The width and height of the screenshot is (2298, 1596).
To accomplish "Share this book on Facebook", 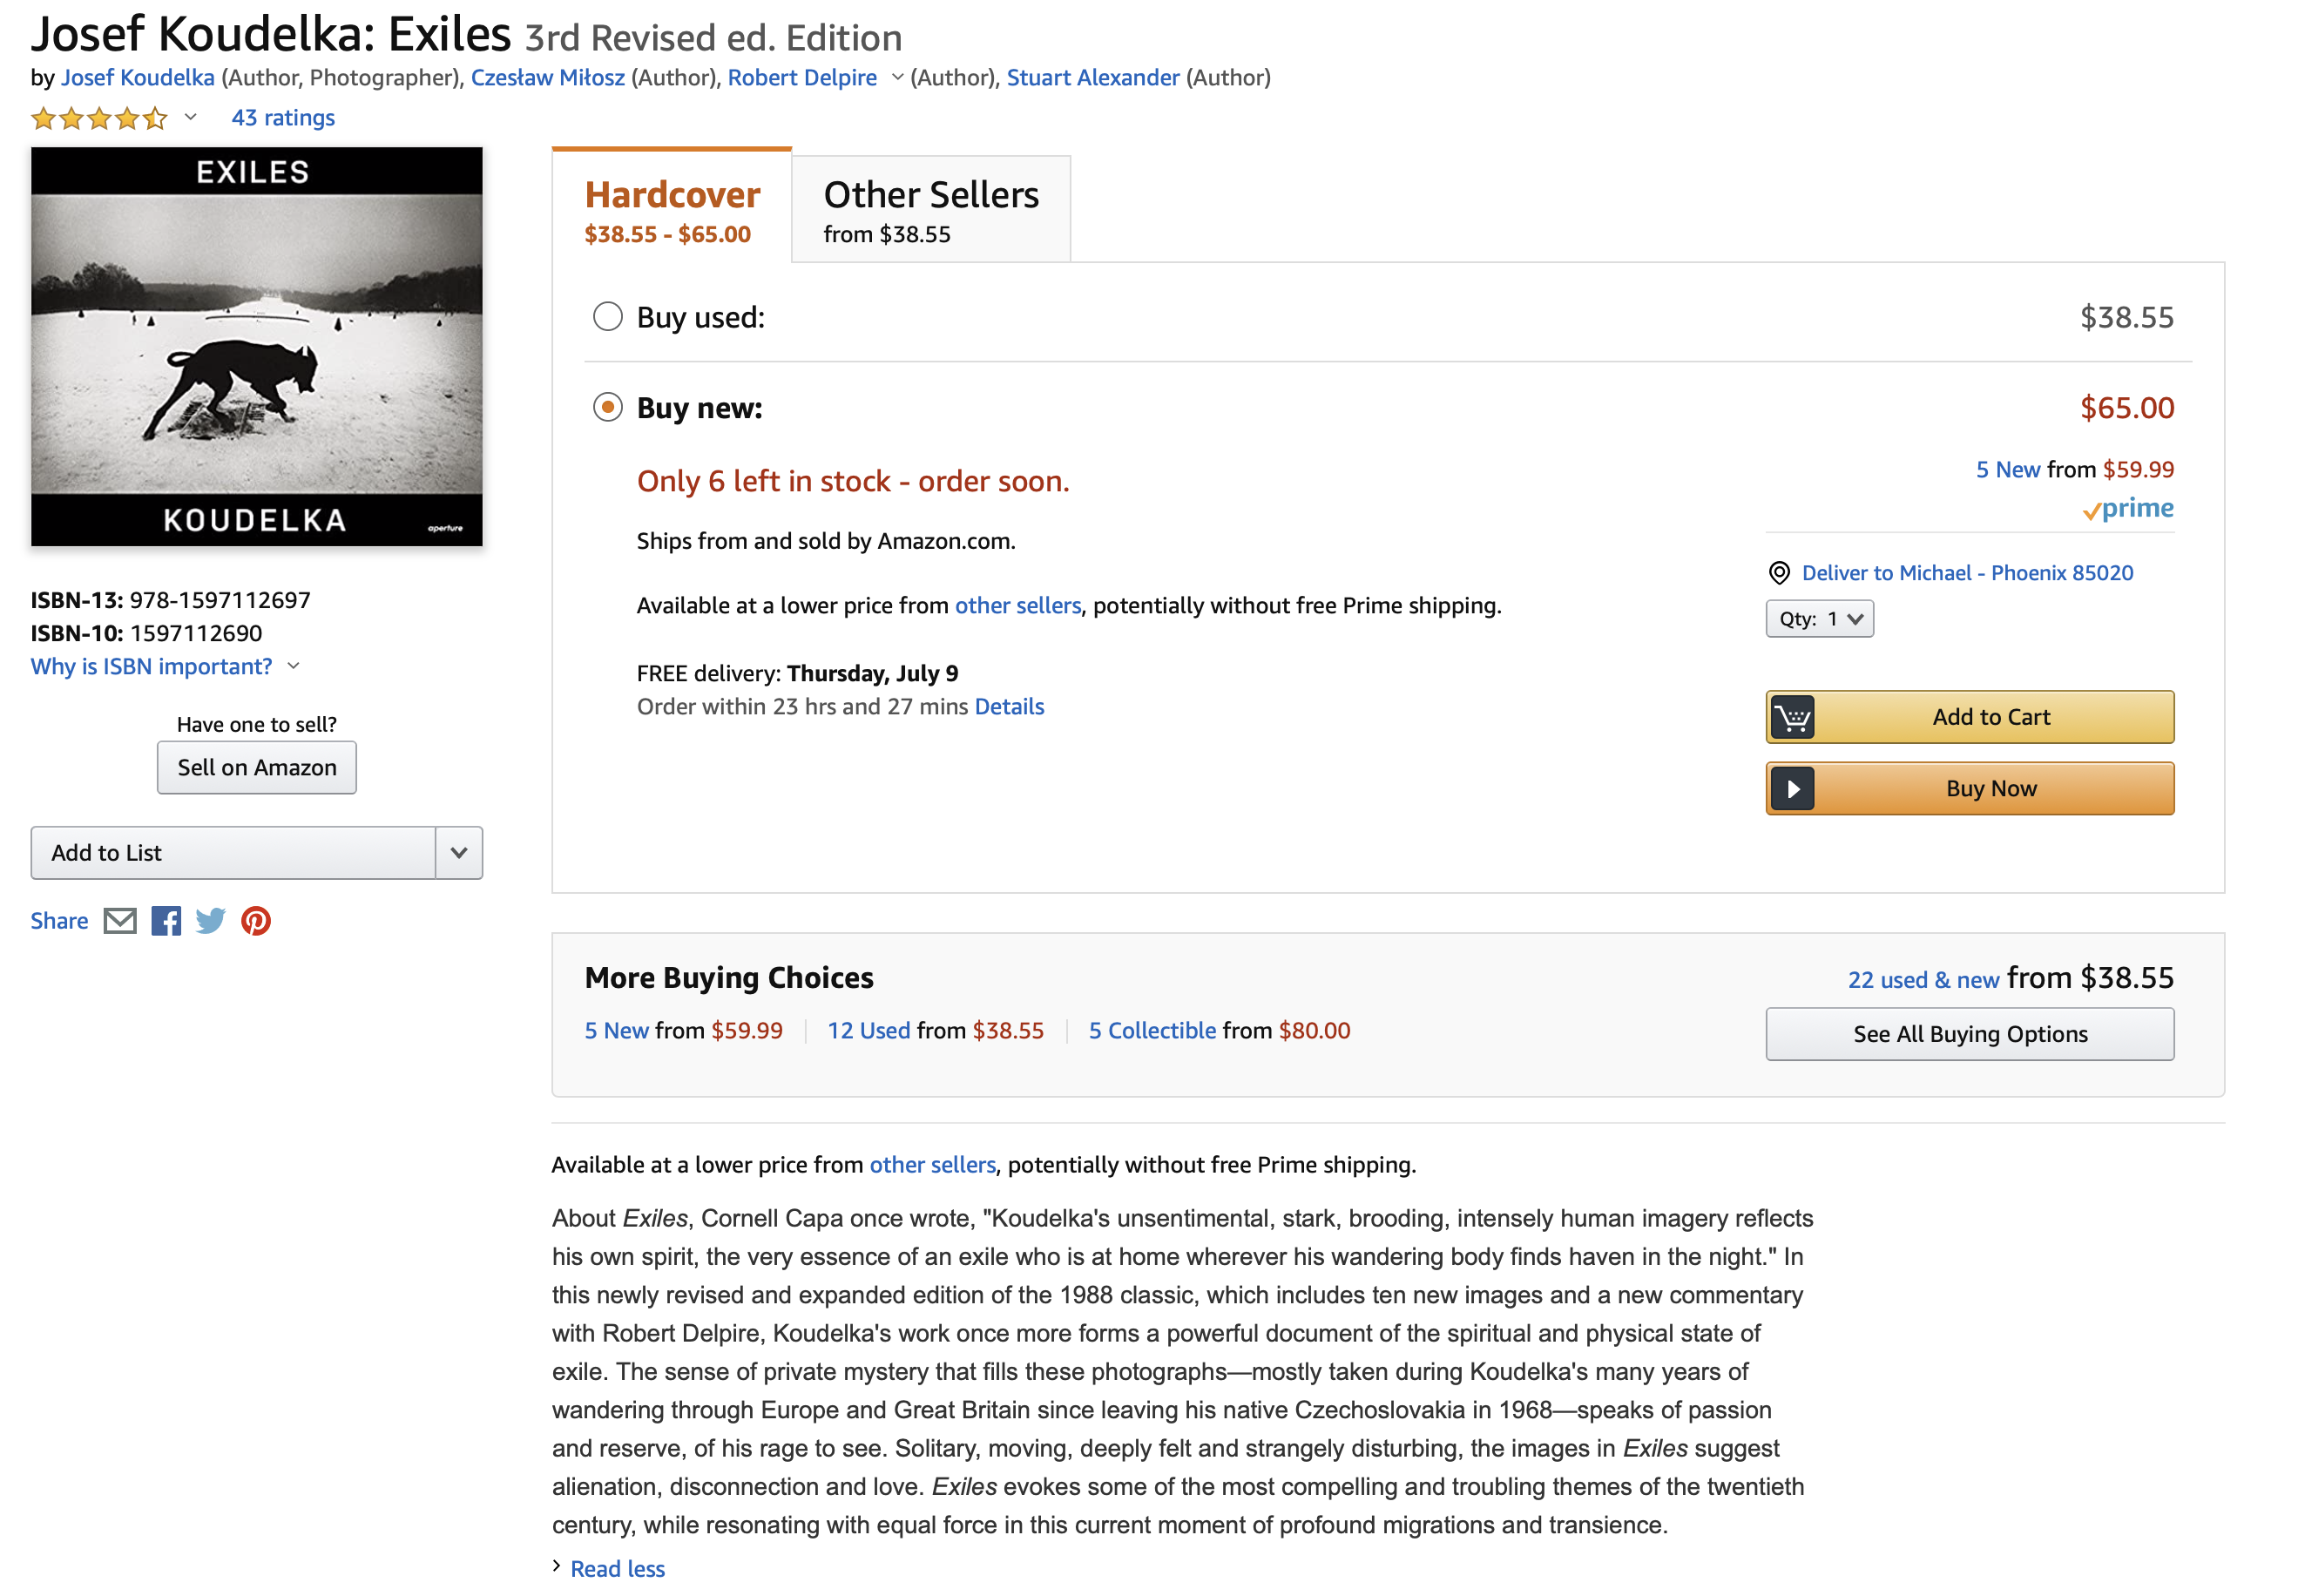I will point(166,921).
